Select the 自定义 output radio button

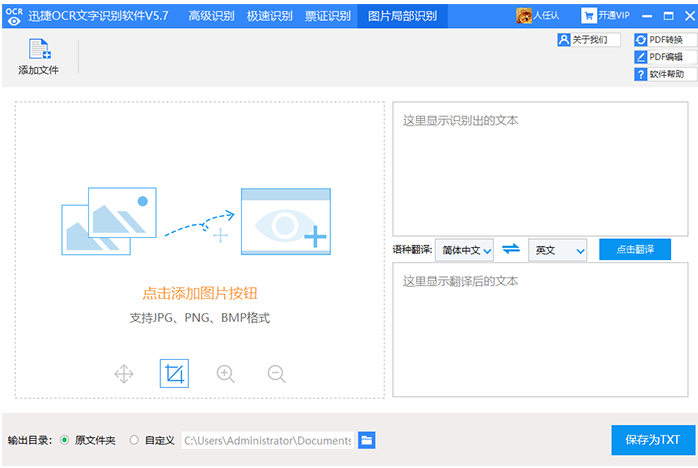(x=135, y=440)
